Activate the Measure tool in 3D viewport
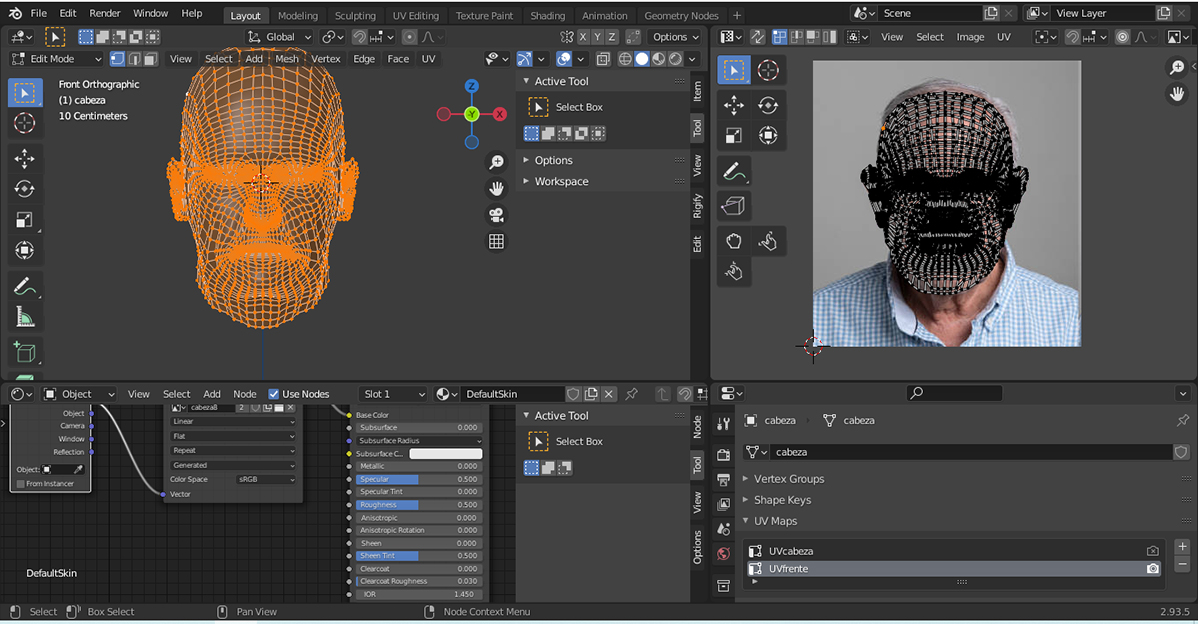The width and height of the screenshot is (1198, 624). tap(25, 317)
